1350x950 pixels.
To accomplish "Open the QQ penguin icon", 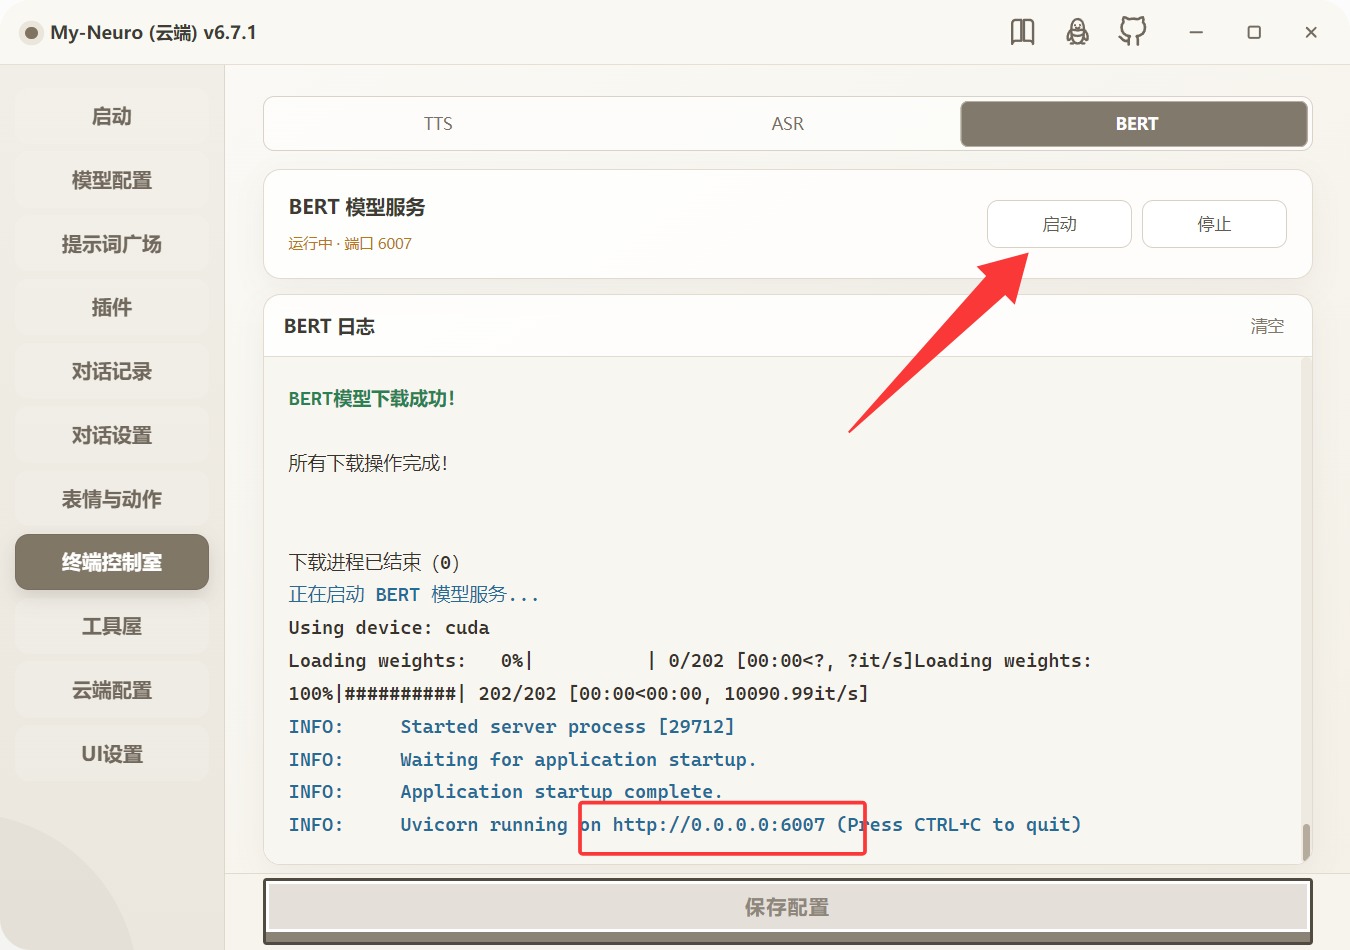I will (x=1077, y=32).
